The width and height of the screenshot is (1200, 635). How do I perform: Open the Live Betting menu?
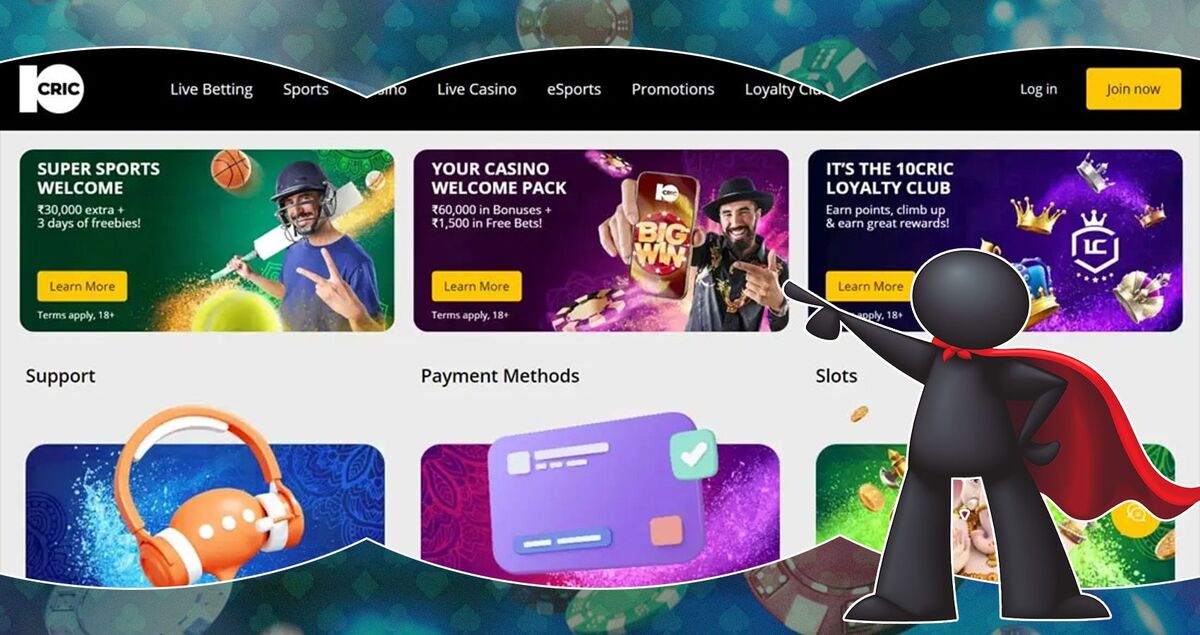point(211,89)
